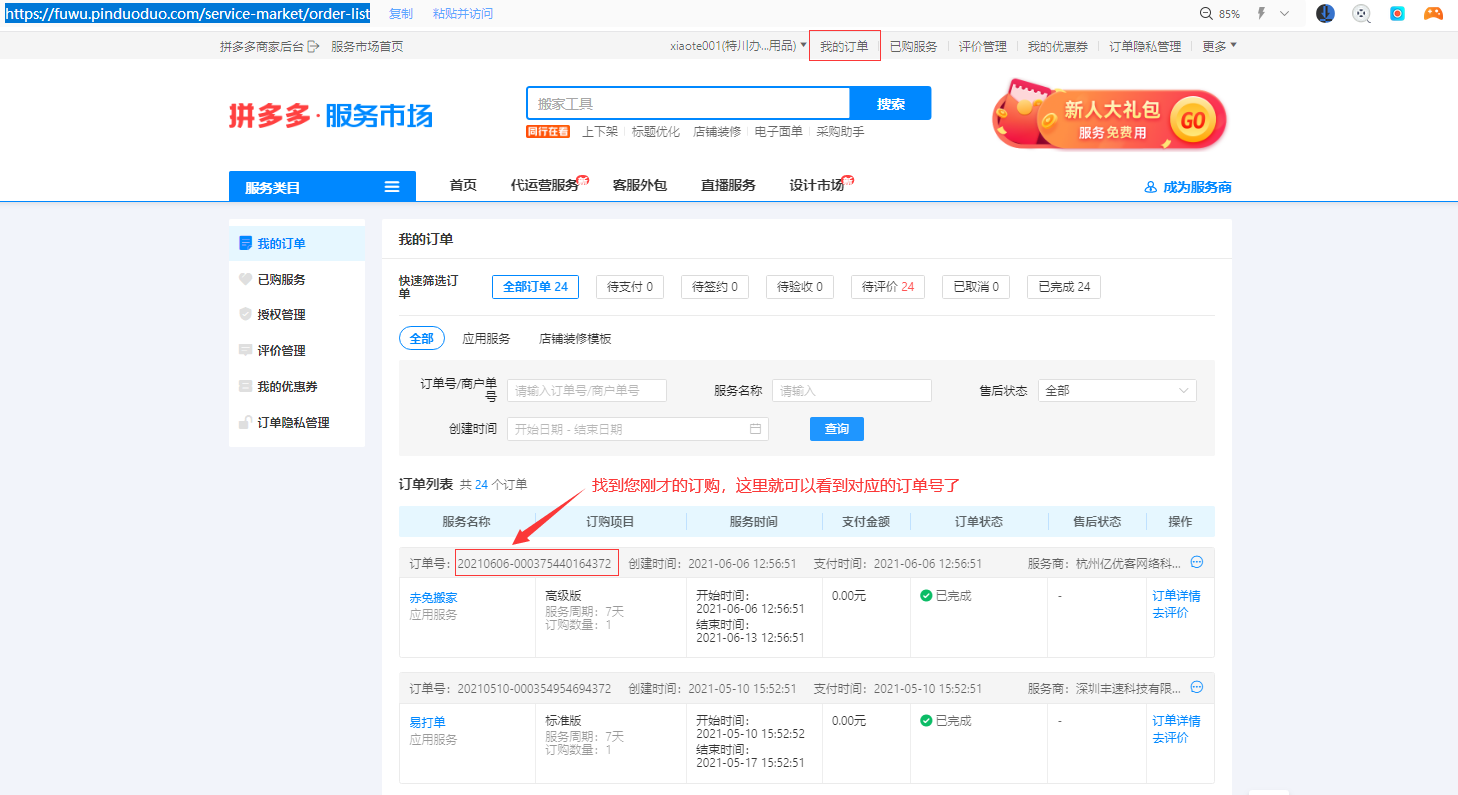Click the calendar icon in date field
Screen dimensions: 1458x795
point(755,429)
